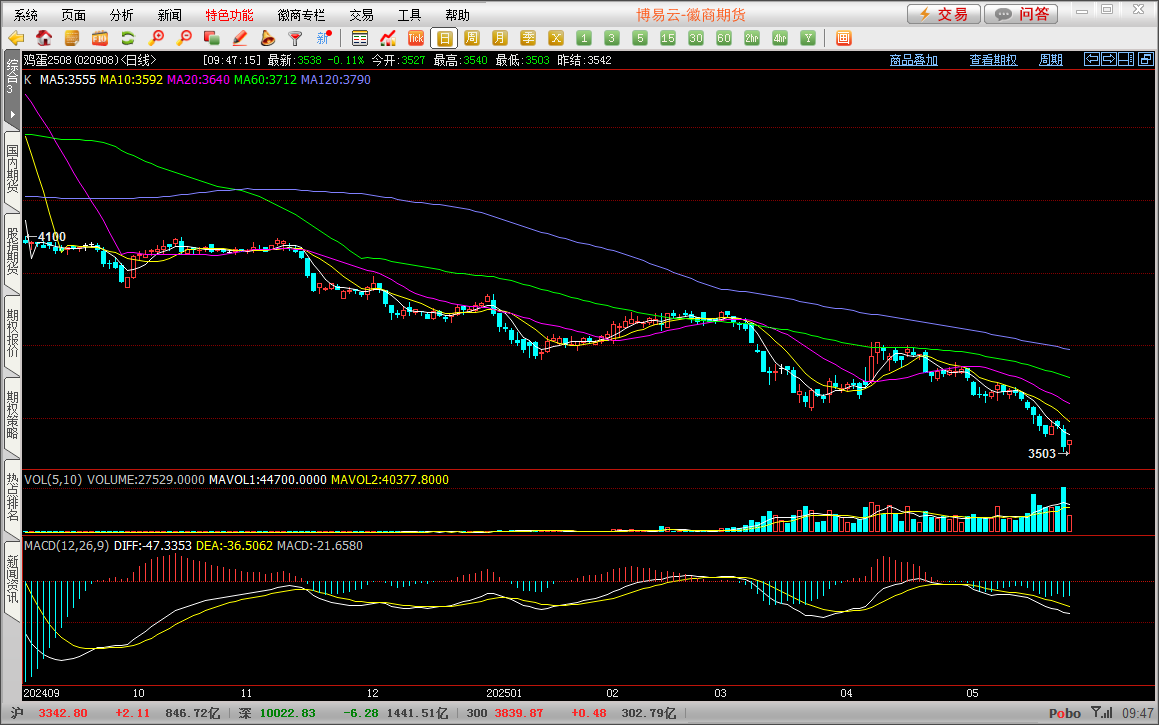Switch to the 2hr period
This screenshot has height=725, width=1159.
tap(752, 38)
